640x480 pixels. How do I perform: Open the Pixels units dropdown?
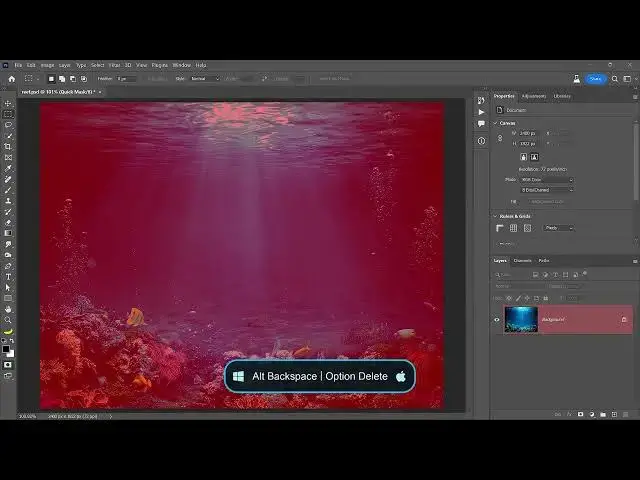pos(558,228)
